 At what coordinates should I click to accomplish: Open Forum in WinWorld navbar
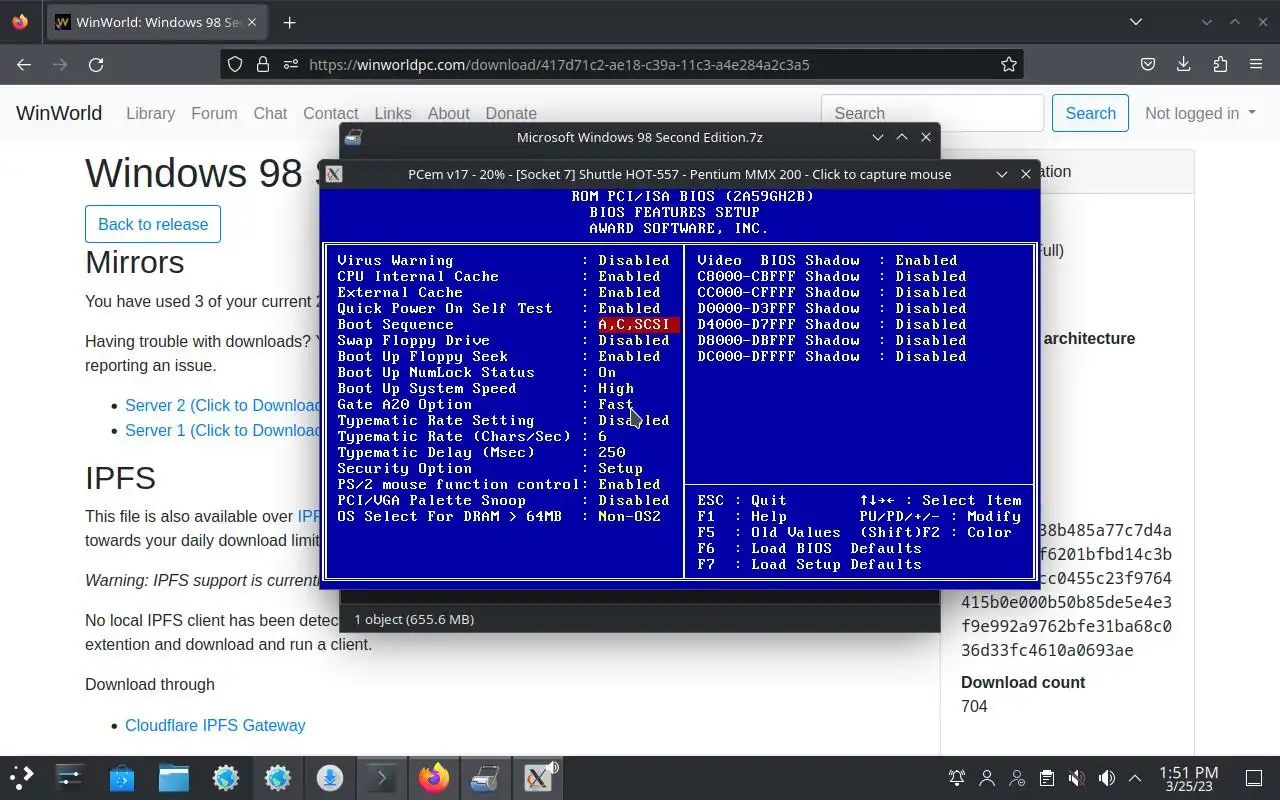[214, 113]
